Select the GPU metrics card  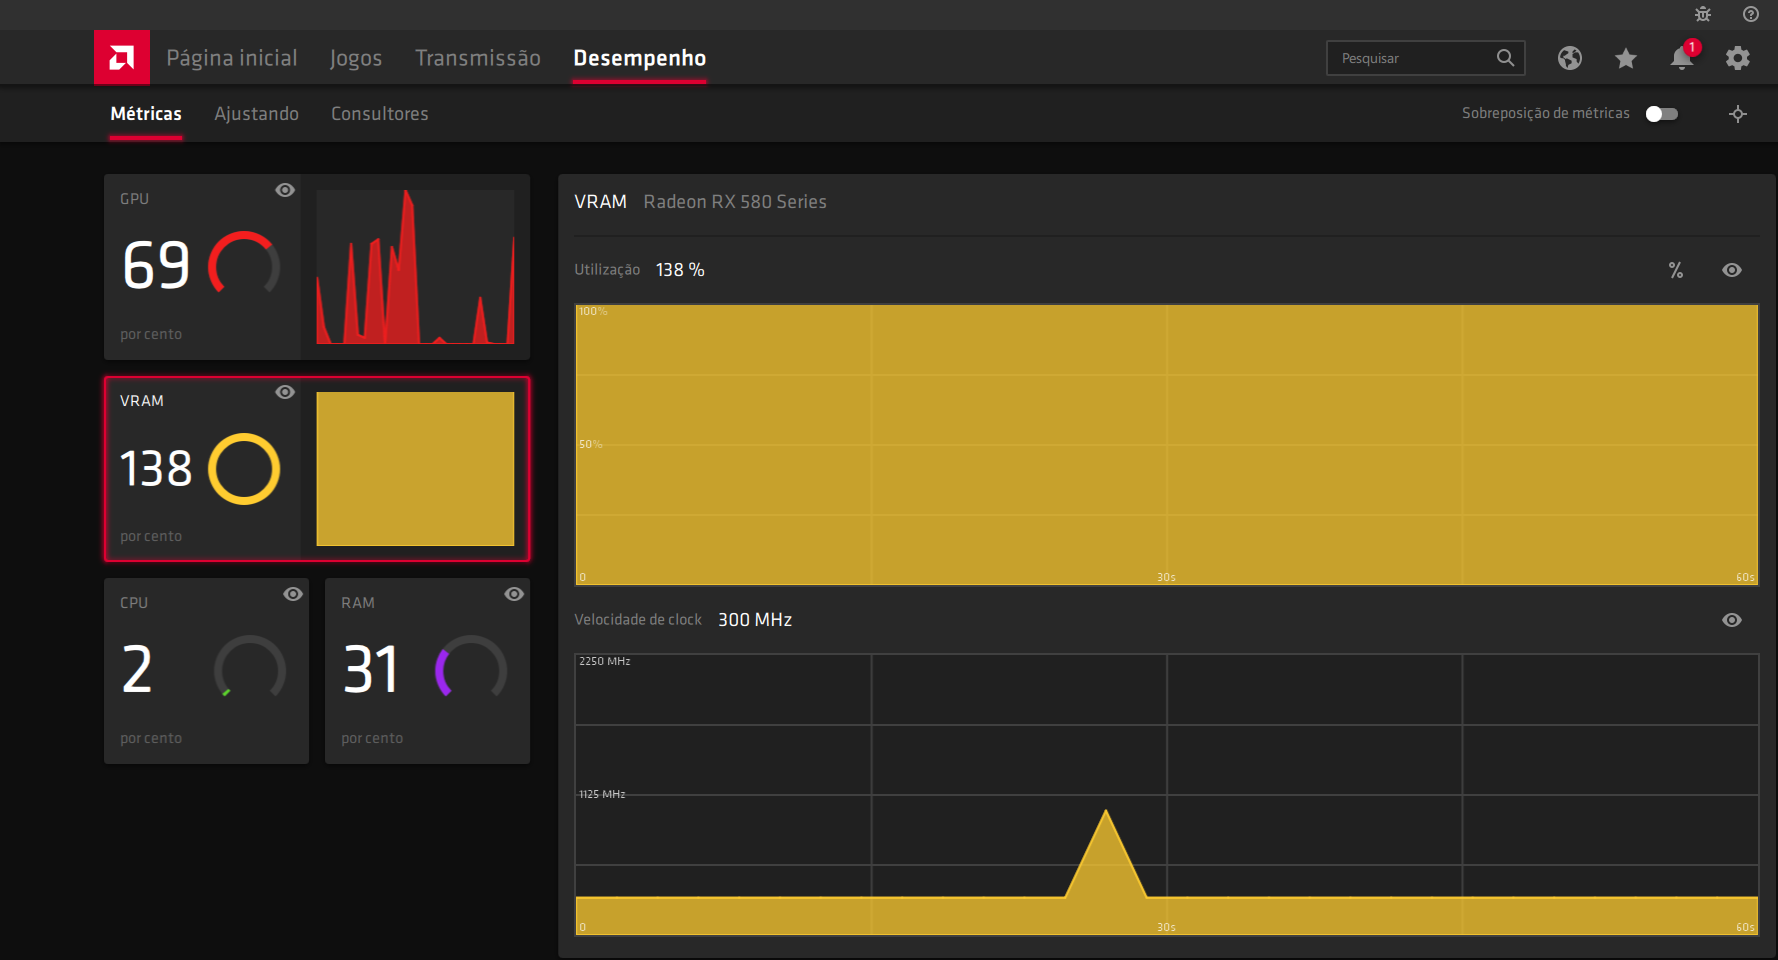pos(317,267)
